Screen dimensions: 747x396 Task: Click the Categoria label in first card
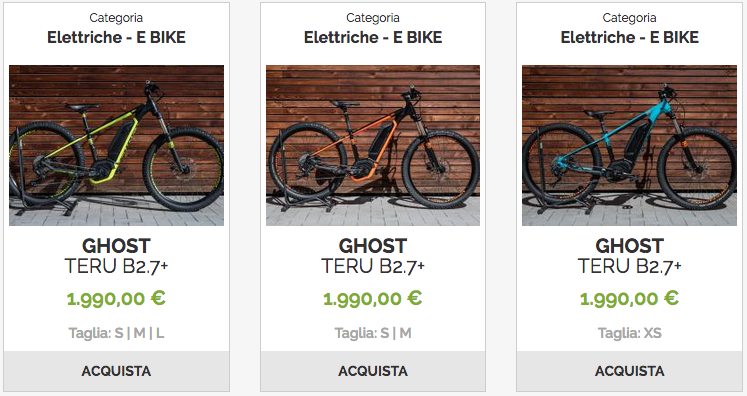tap(116, 18)
